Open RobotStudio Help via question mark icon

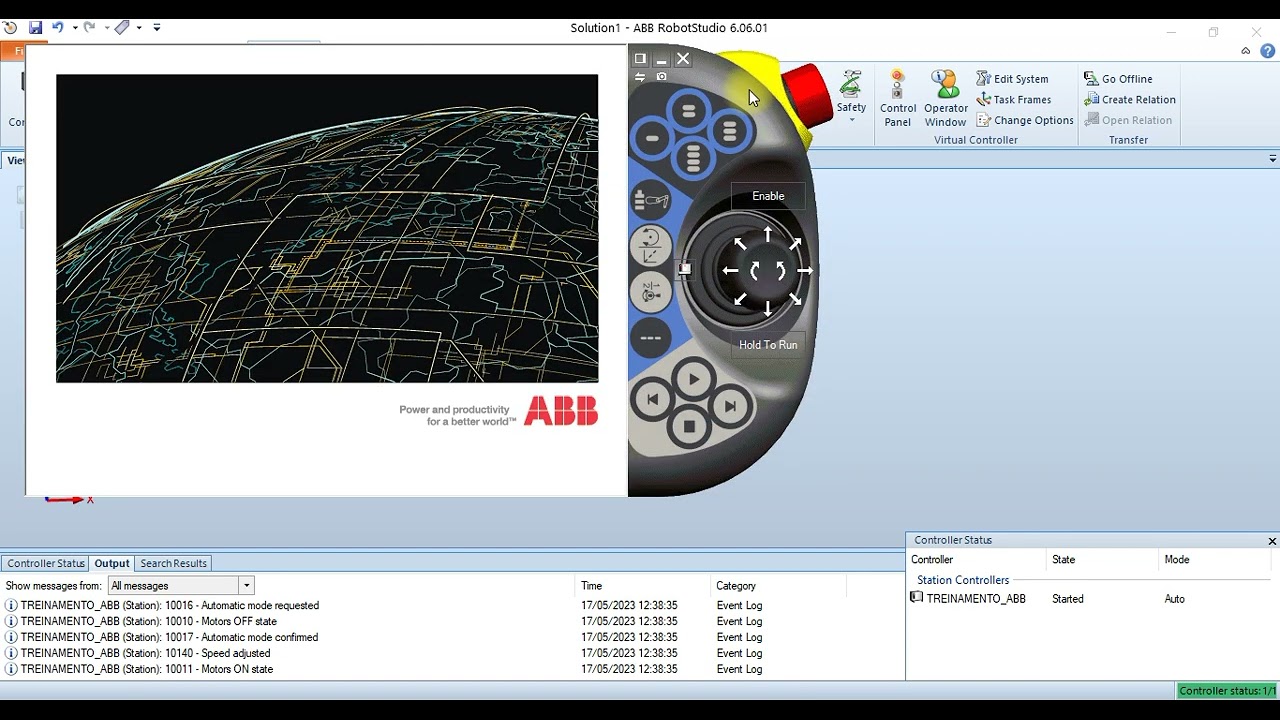tap(1267, 51)
